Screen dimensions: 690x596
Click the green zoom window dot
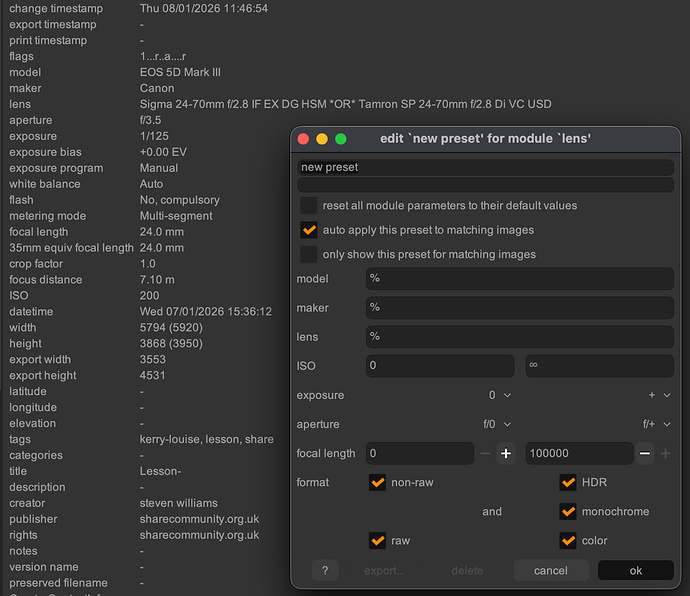340,139
